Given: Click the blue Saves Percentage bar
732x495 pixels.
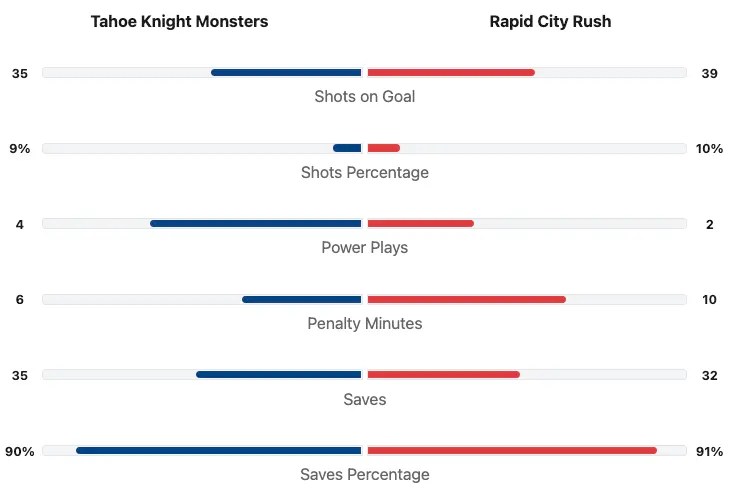Looking at the screenshot, I should (219, 450).
